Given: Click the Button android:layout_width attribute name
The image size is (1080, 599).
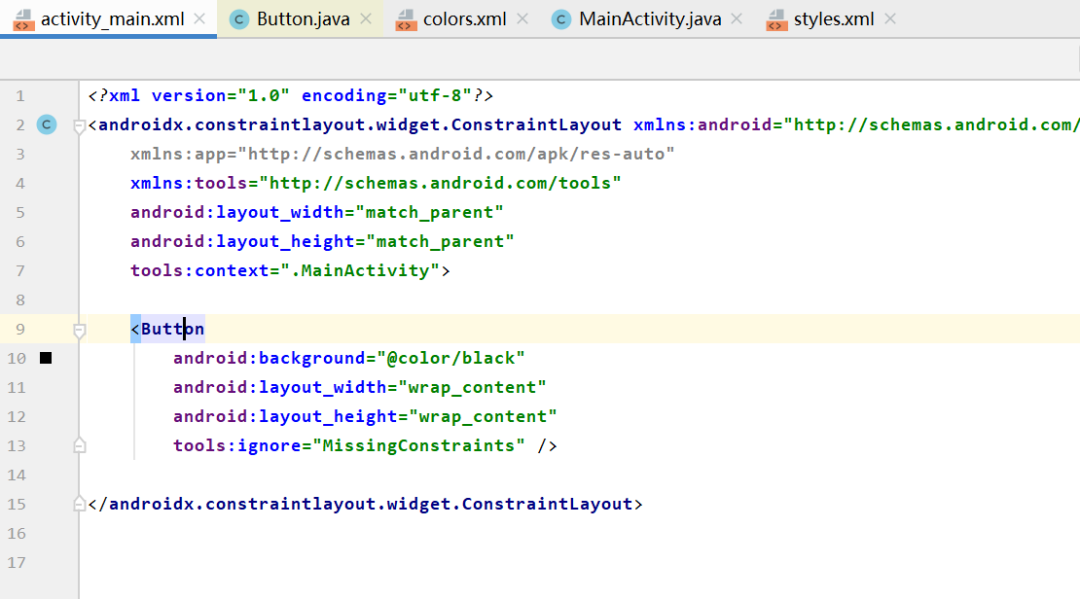Looking at the screenshot, I should pos(280,387).
